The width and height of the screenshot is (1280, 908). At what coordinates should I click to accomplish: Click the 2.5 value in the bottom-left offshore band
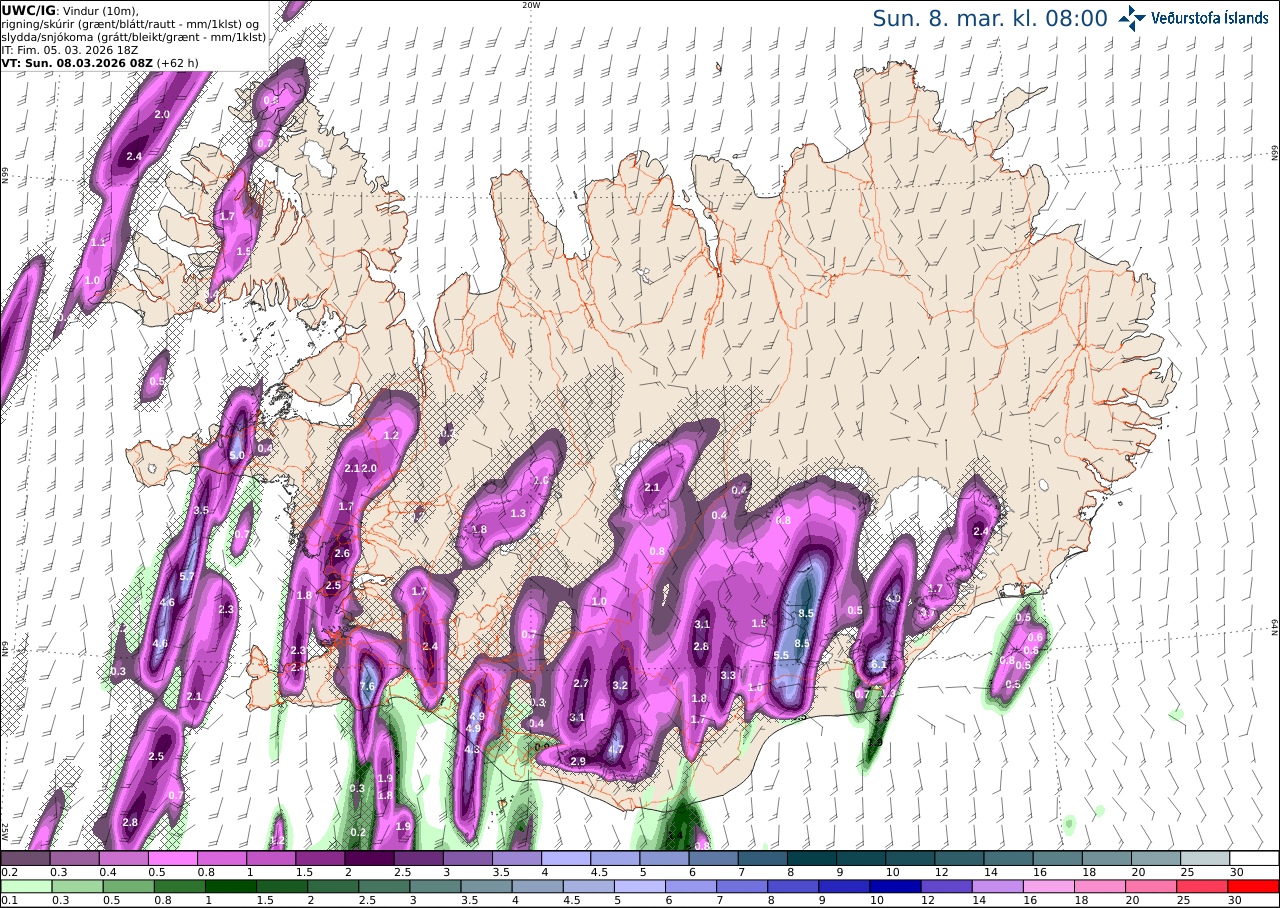156,757
